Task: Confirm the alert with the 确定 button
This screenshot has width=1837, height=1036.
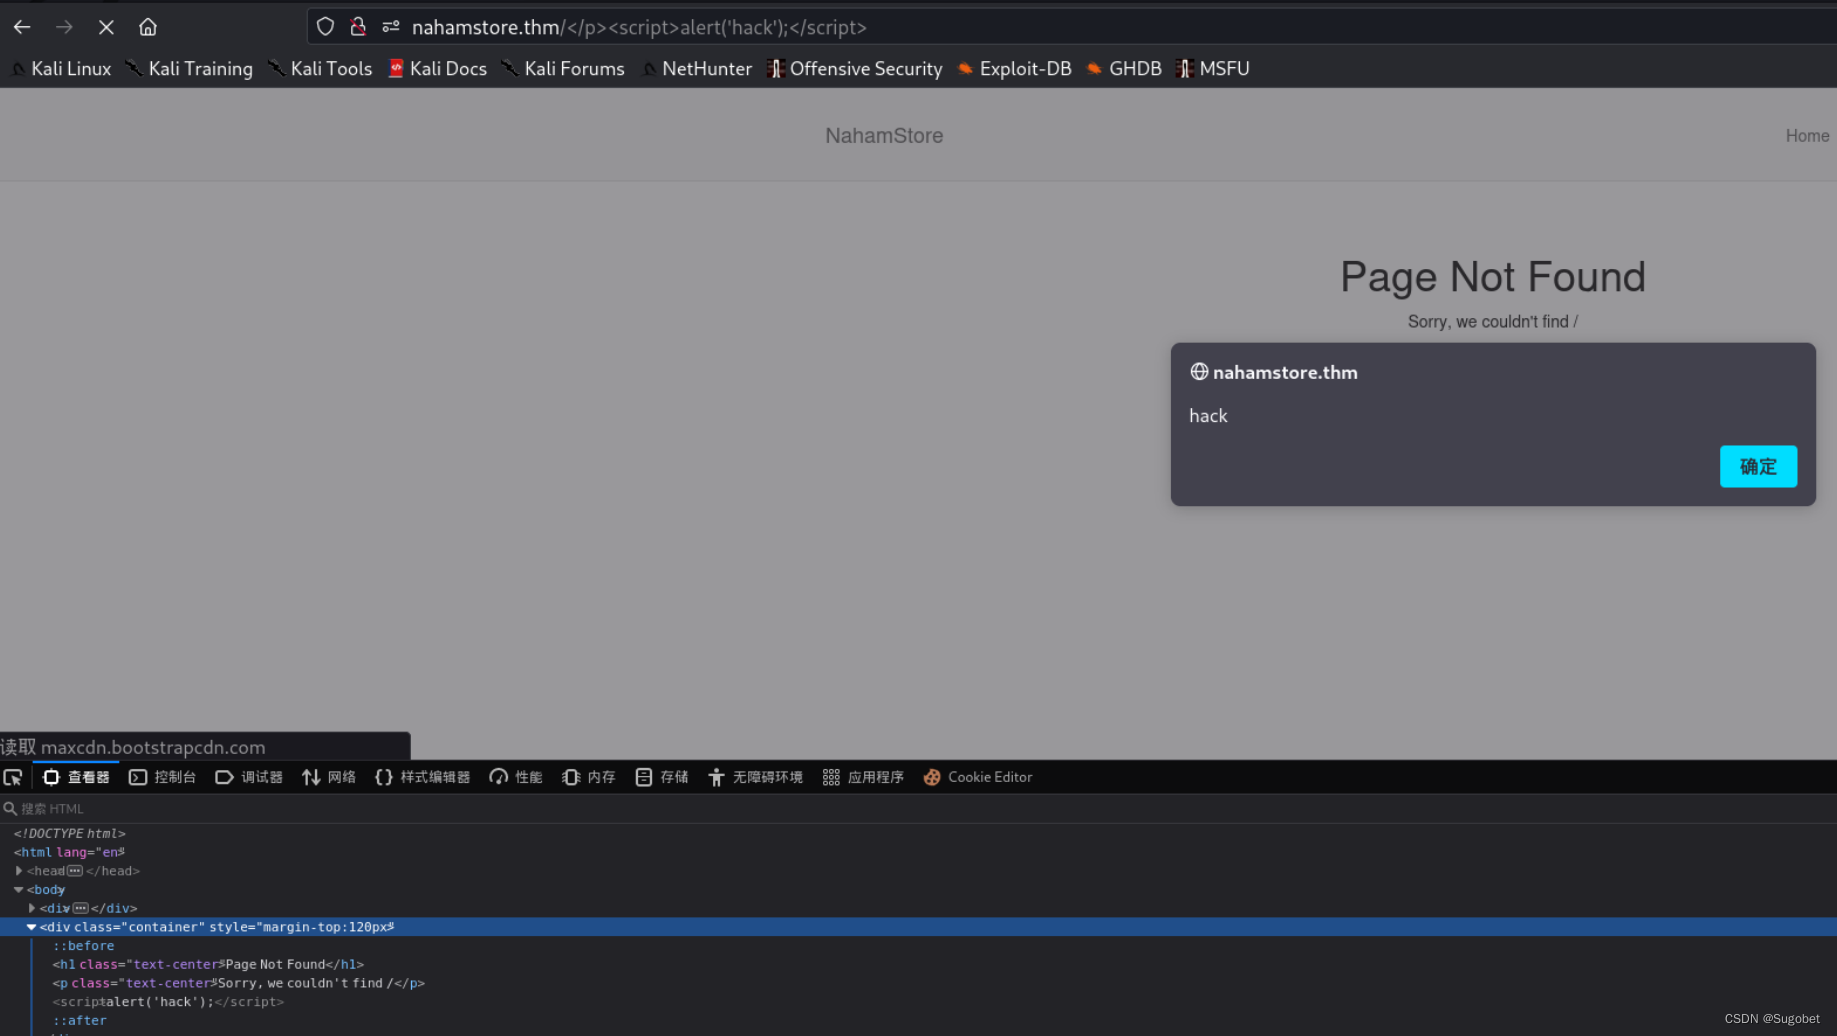Action: pyautogui.click(x=1758, y=466)
